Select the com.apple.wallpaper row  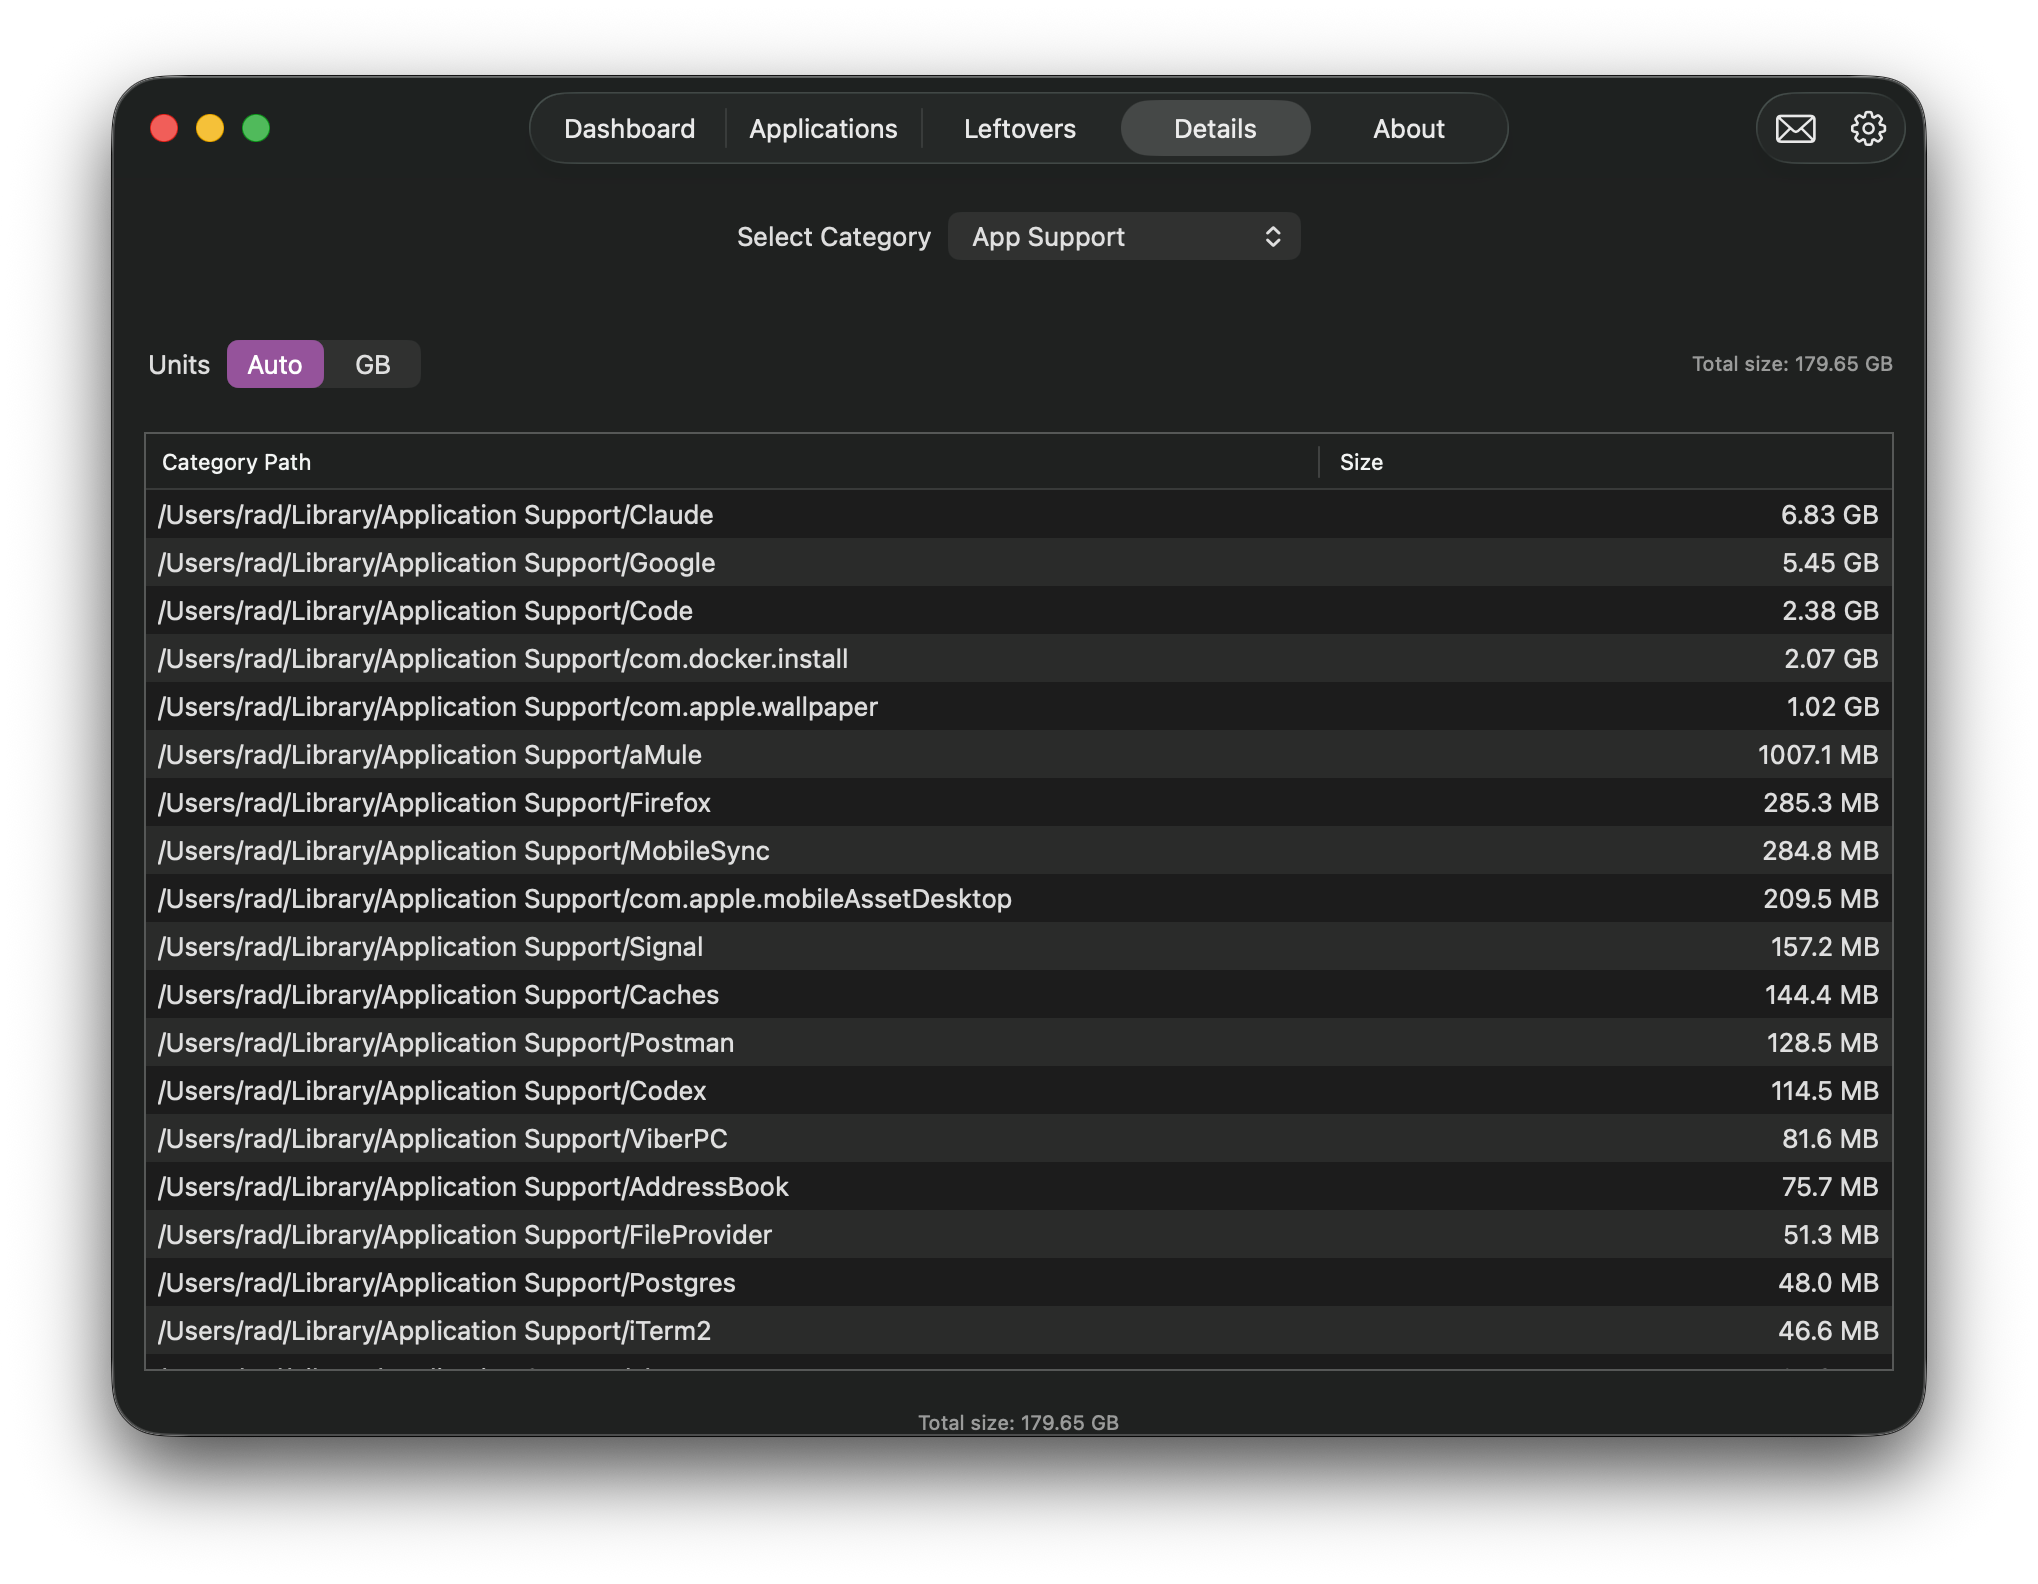1018,707
